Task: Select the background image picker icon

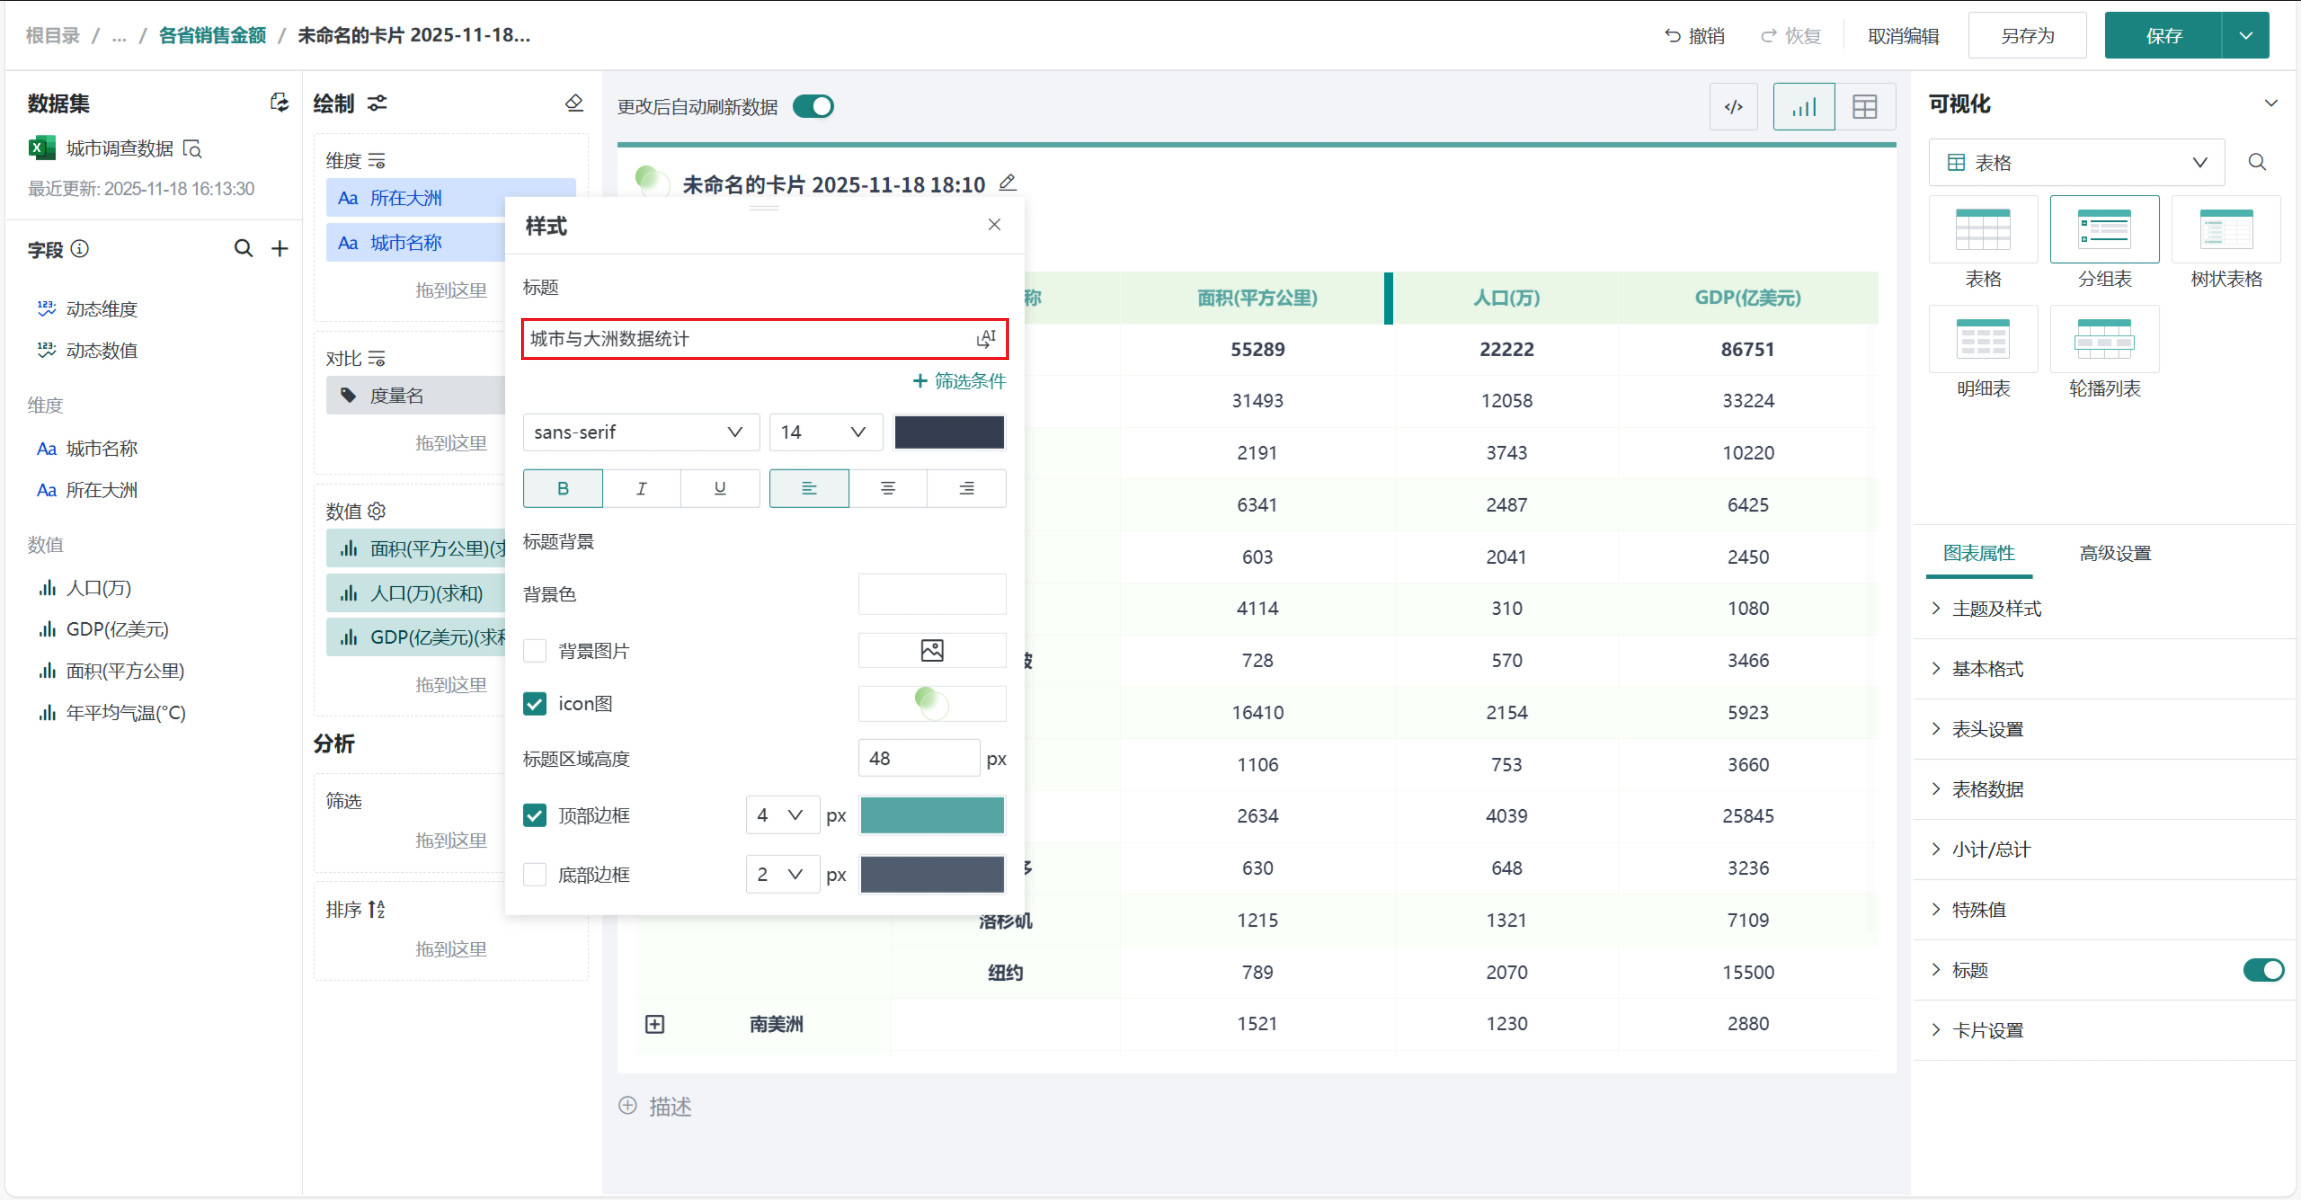Action: coord(931,651)
